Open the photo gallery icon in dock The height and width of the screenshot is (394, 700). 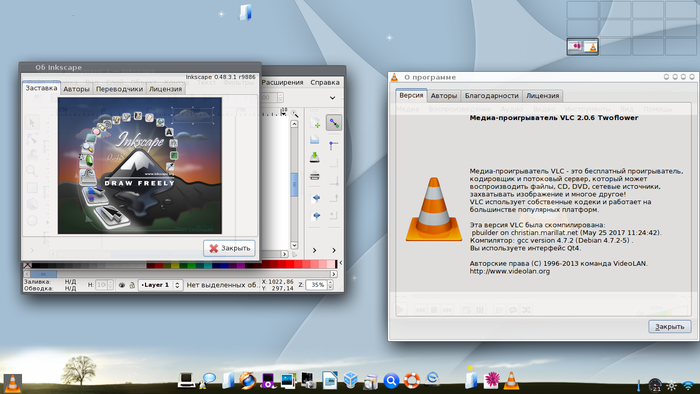[x=288, y=380]
